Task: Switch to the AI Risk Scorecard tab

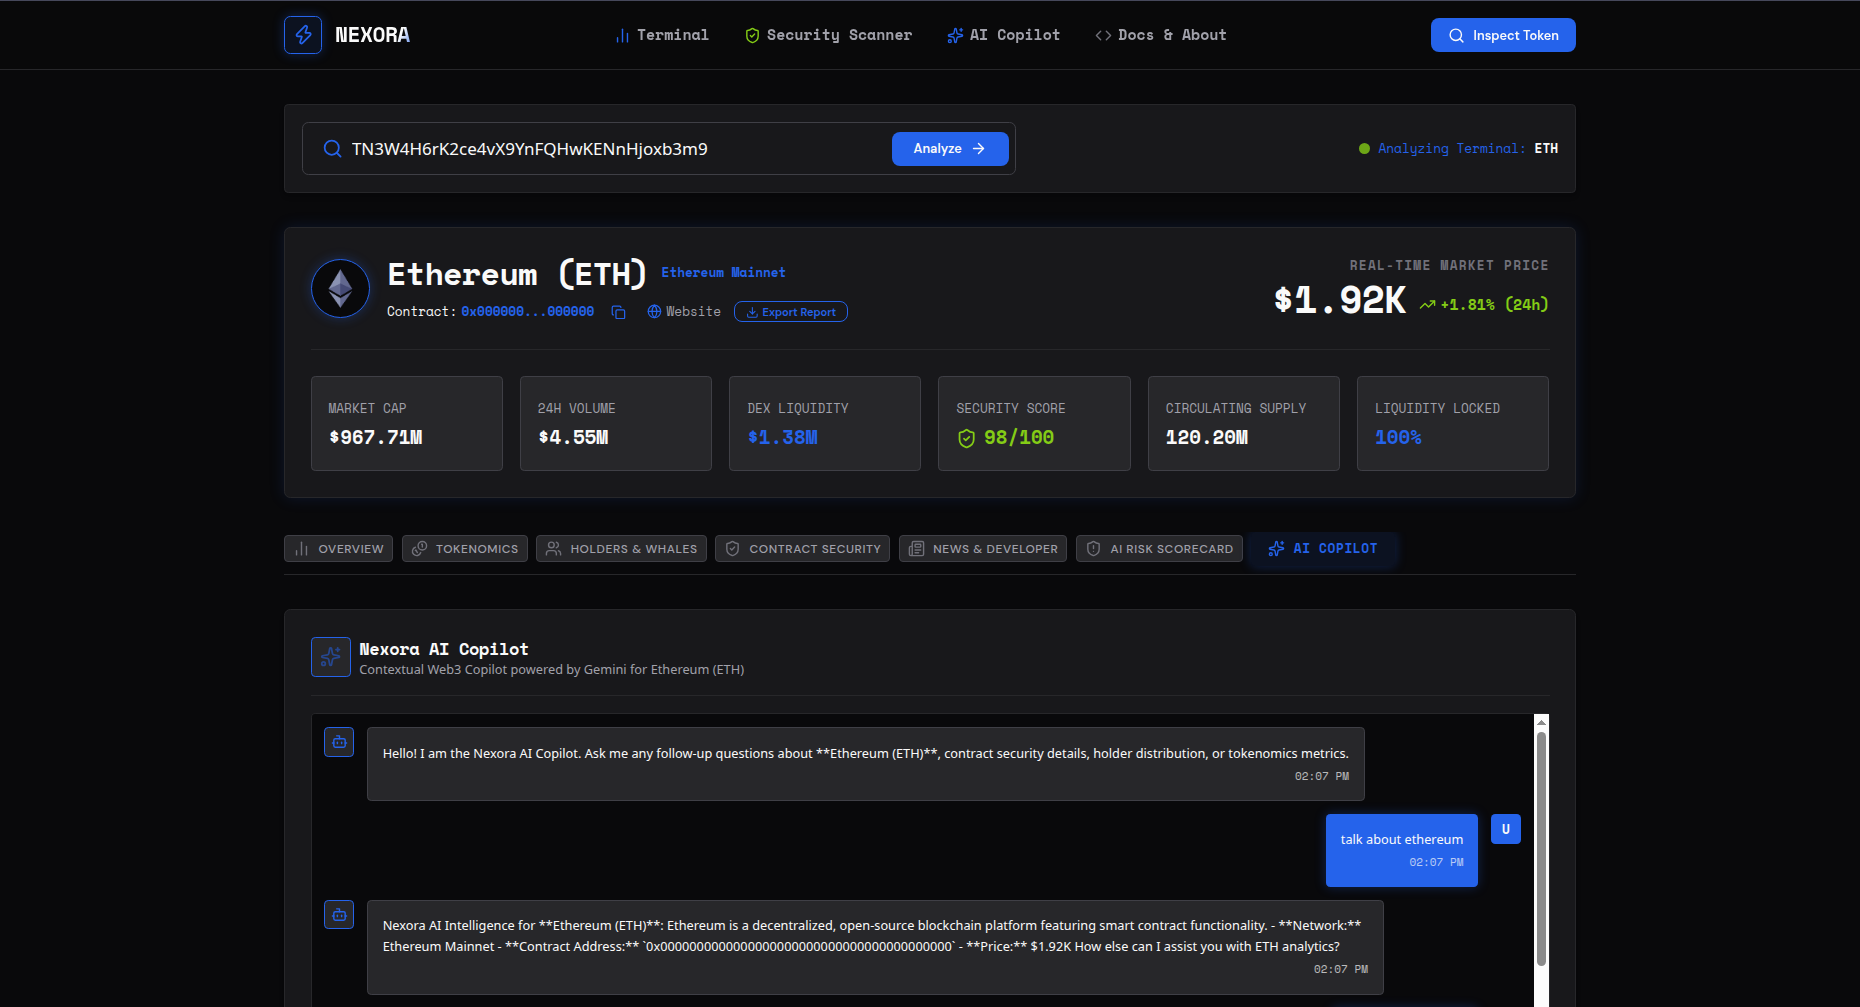Action: click(1160, 549)
